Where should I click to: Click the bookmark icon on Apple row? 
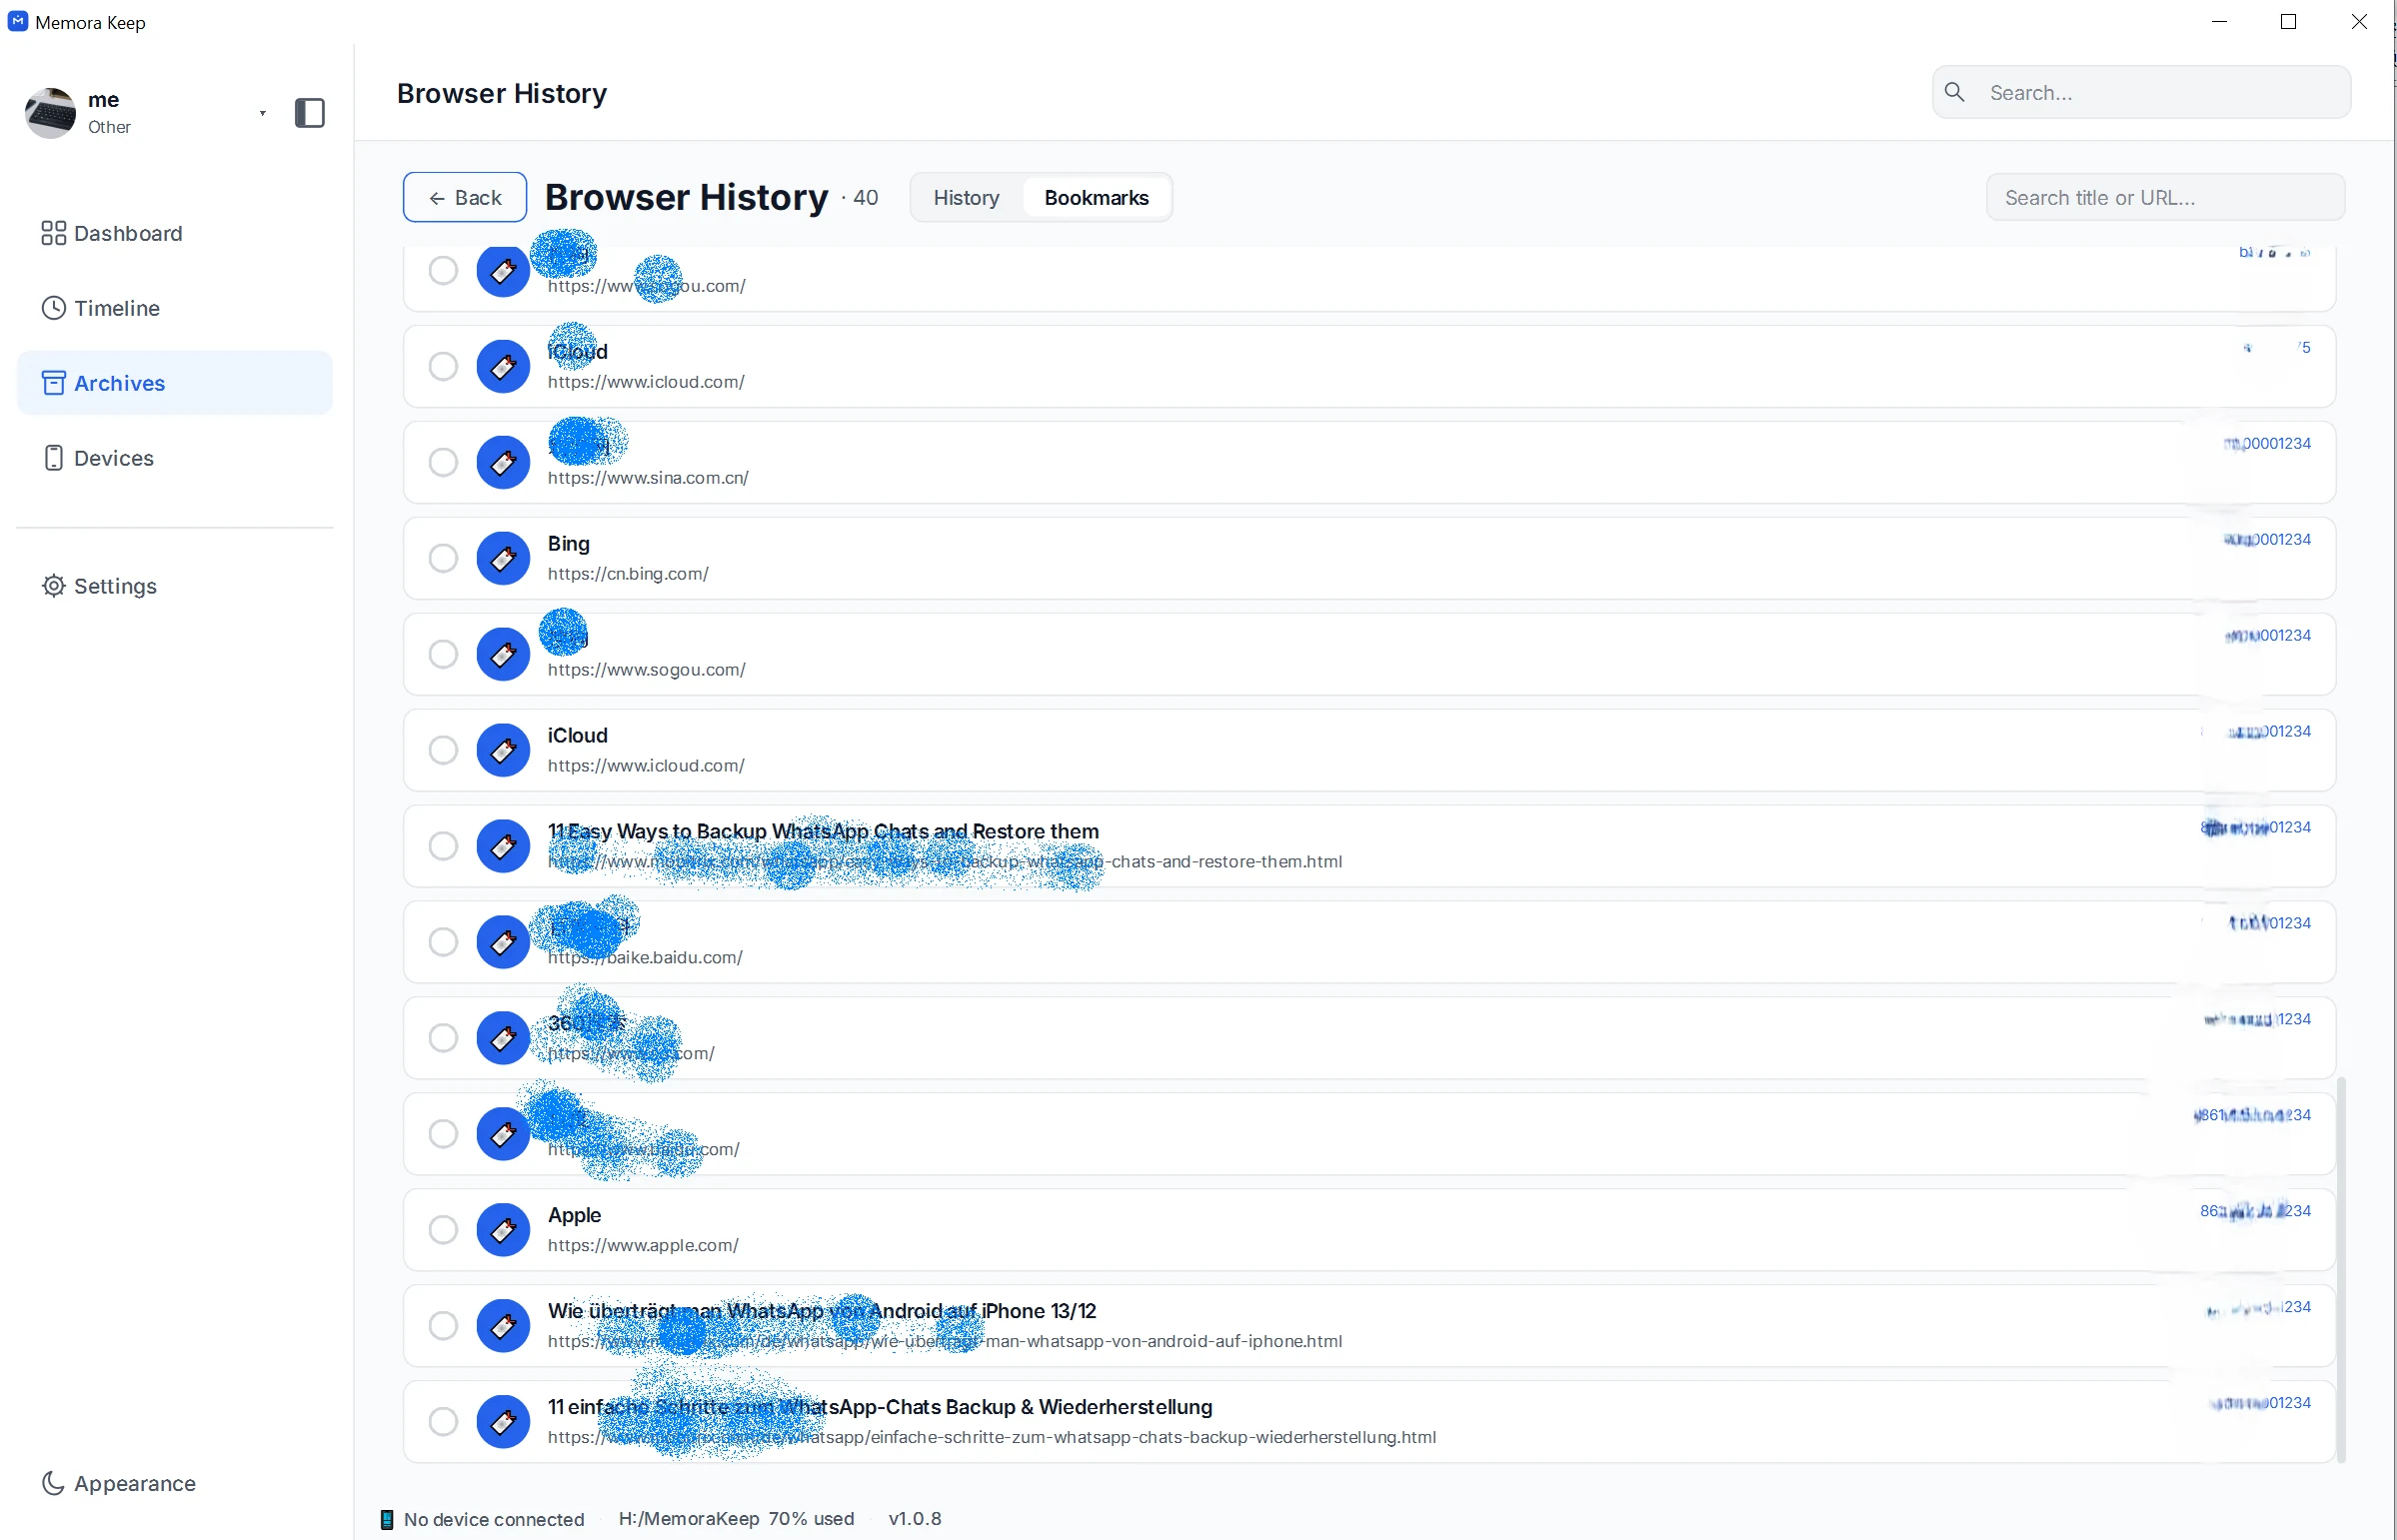tap(503, 1230)
